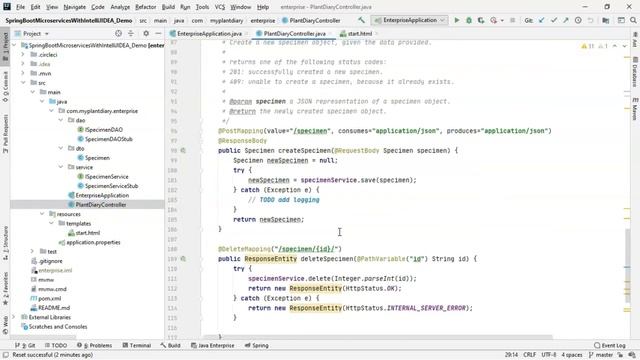Stop the running process
The width and height of the screenshot is (640, 360).
[512, 20]
